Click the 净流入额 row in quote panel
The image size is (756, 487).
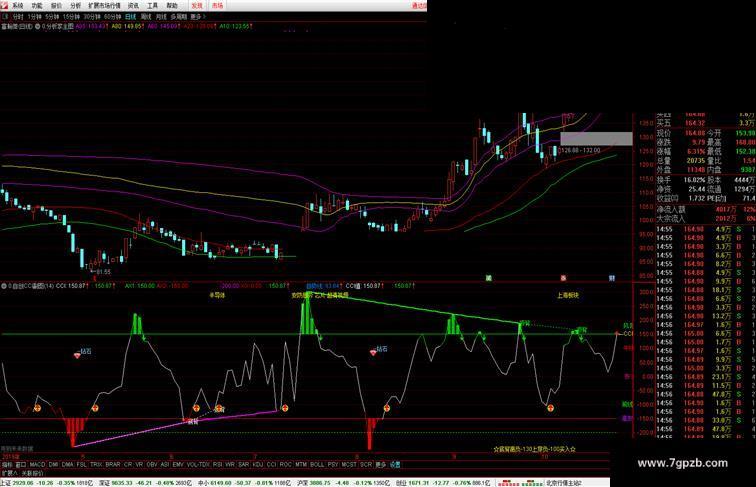pos(706,210)
